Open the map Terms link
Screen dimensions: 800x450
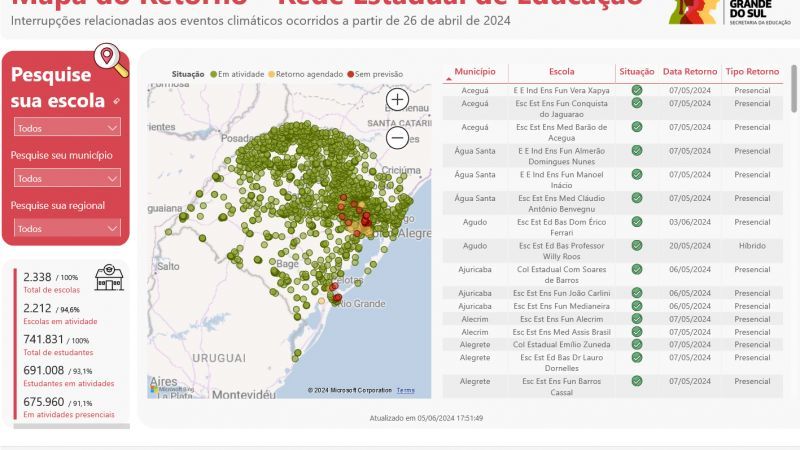point(405,390)
